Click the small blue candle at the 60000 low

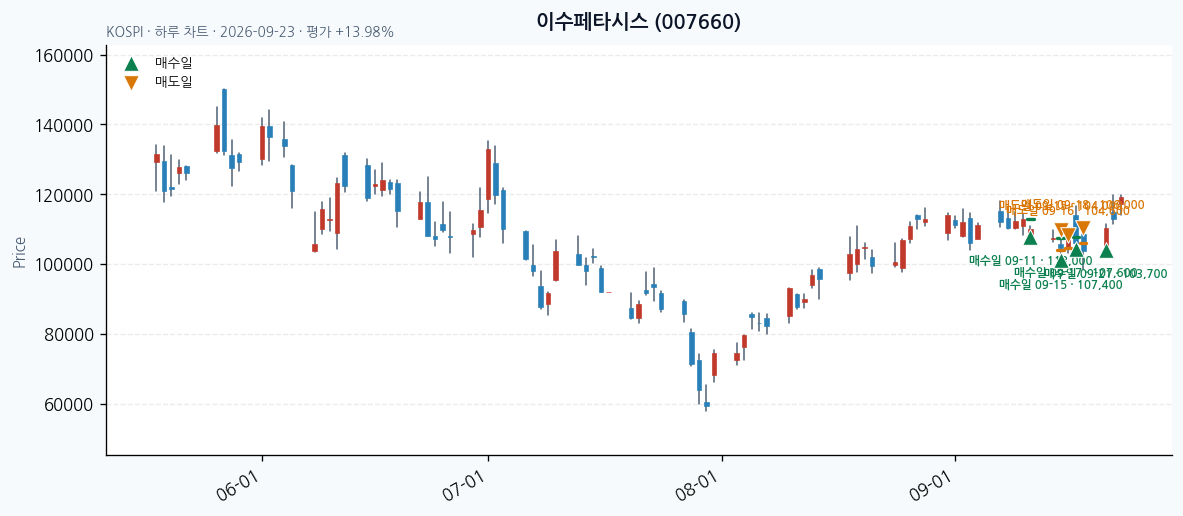tap(707, 405)
